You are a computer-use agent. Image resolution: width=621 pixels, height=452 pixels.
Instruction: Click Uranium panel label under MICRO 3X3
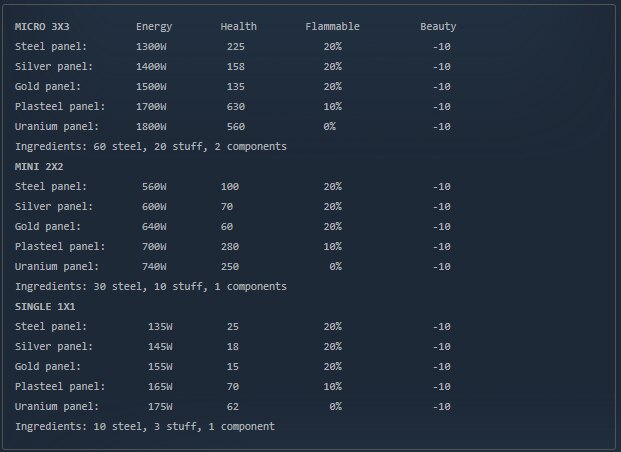tap(57, 127)
